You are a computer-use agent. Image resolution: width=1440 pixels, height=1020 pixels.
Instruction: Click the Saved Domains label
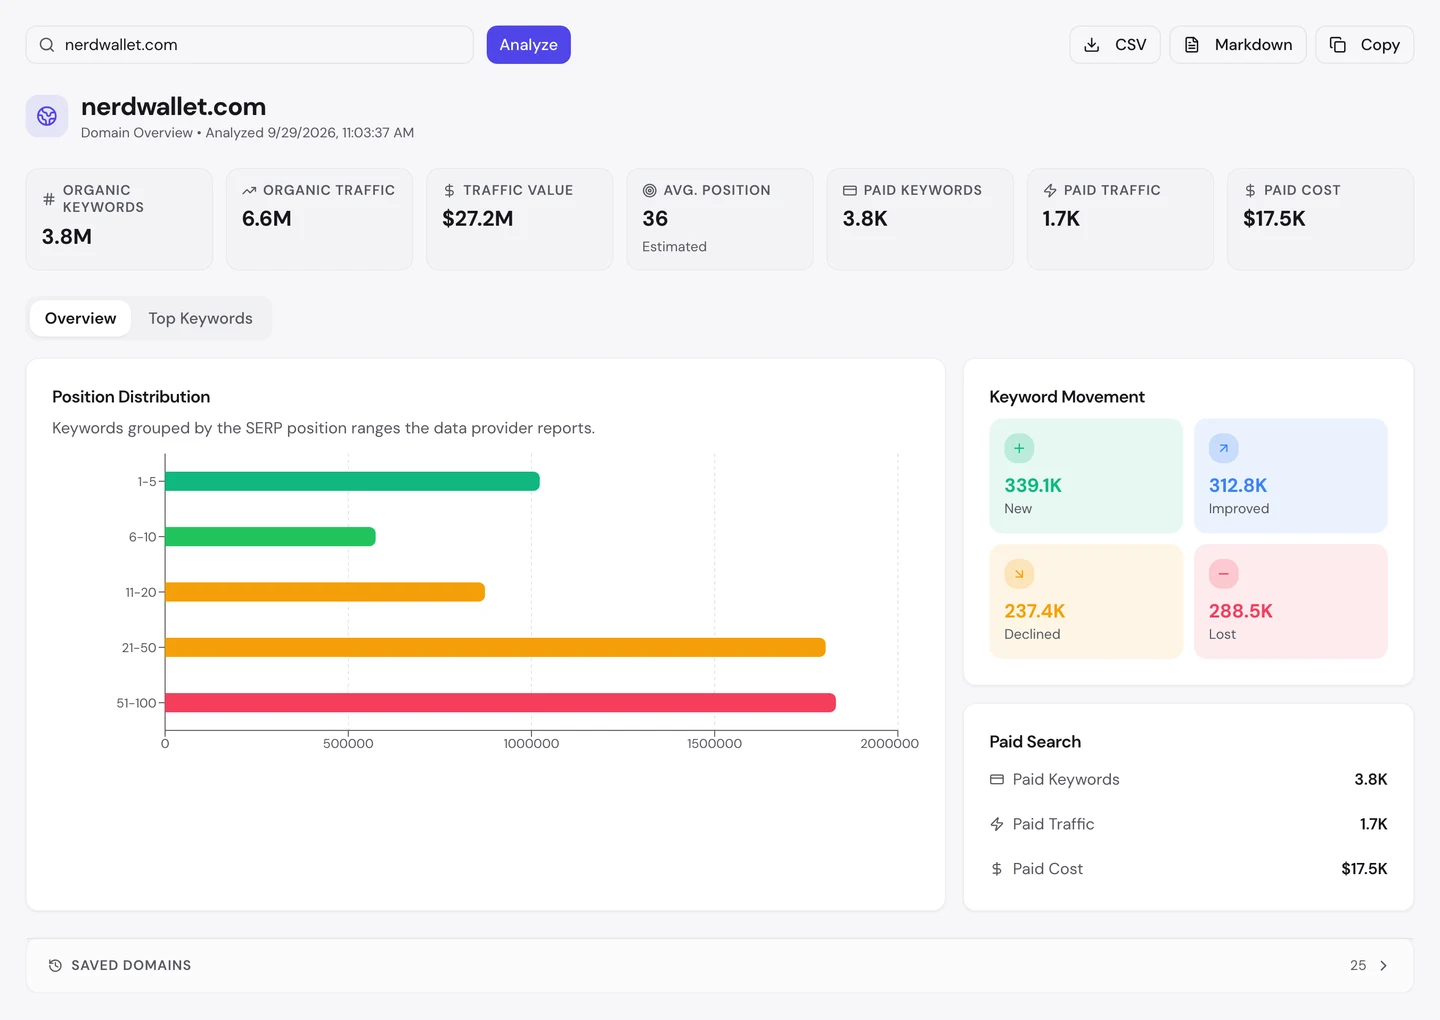click(x=131, y=965)
